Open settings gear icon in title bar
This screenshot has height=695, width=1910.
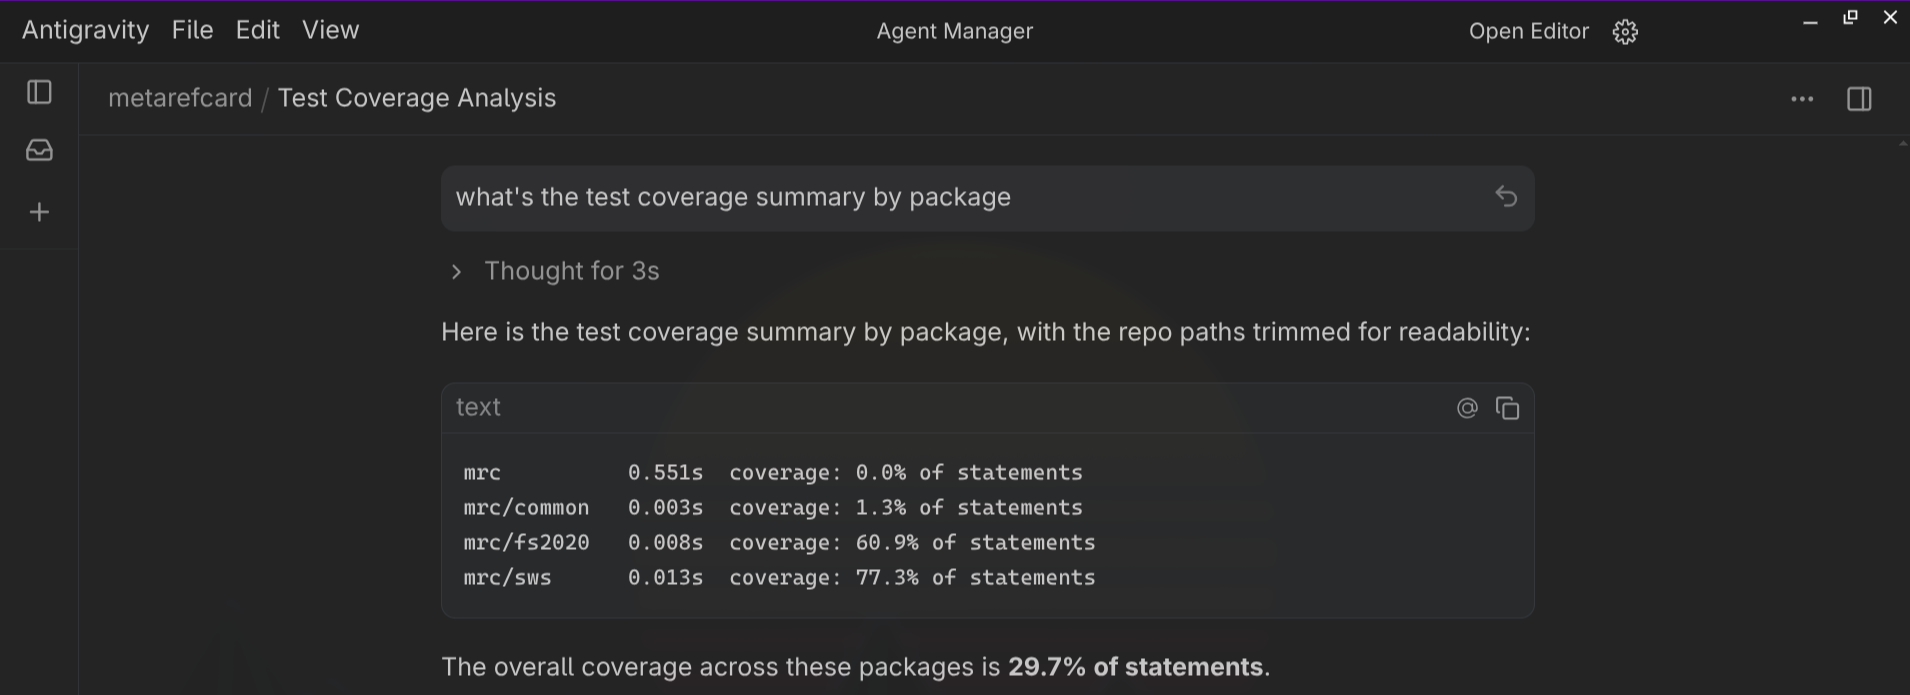tap(1625, 32)
